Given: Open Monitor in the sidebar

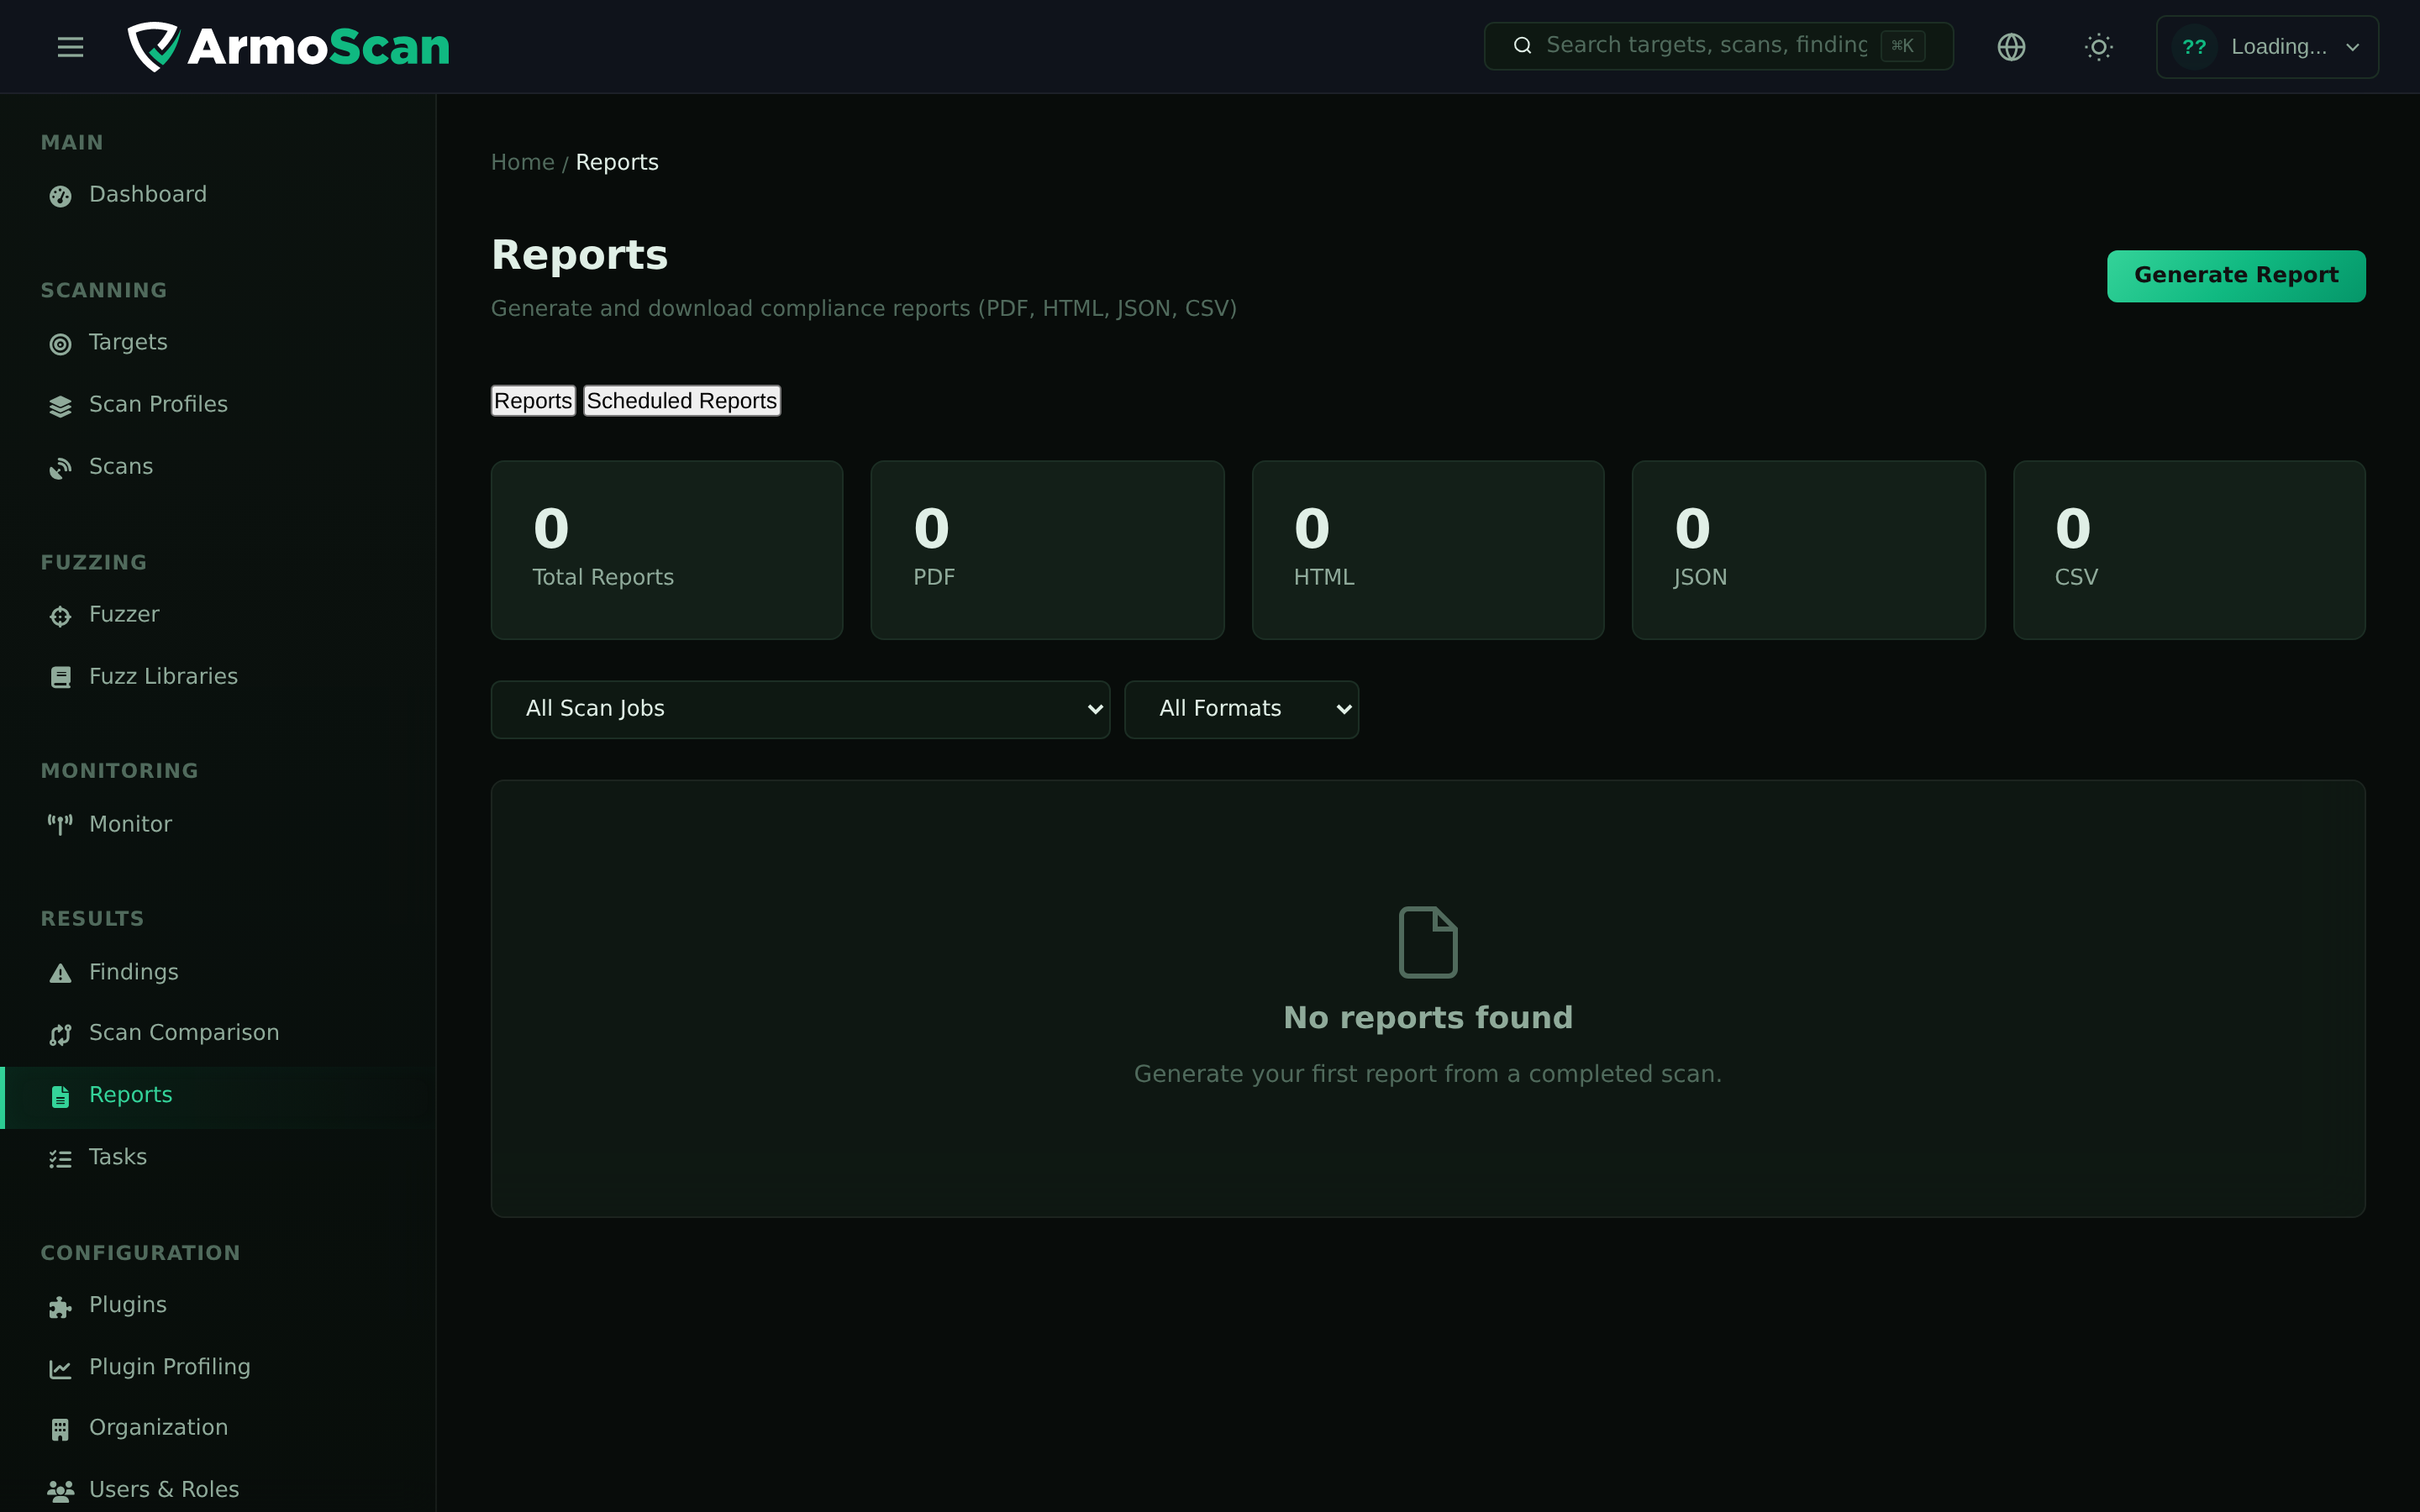Looking at the screenshot, I should 218,824.
